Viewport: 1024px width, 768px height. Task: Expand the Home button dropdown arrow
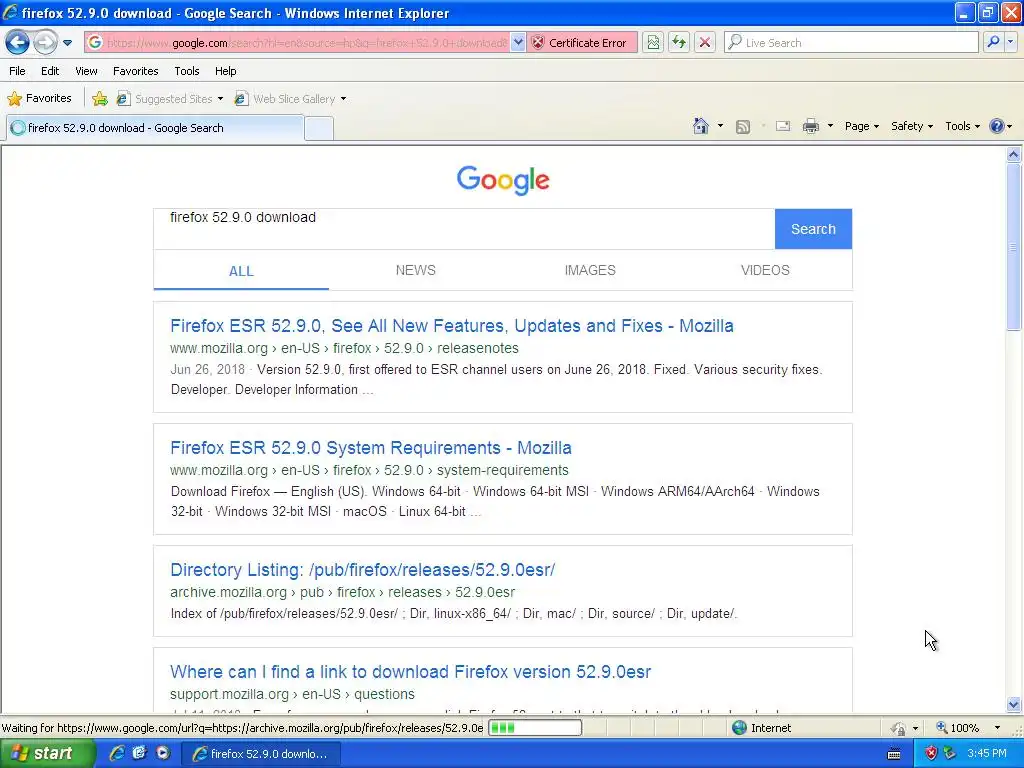[x=720, y=126]
